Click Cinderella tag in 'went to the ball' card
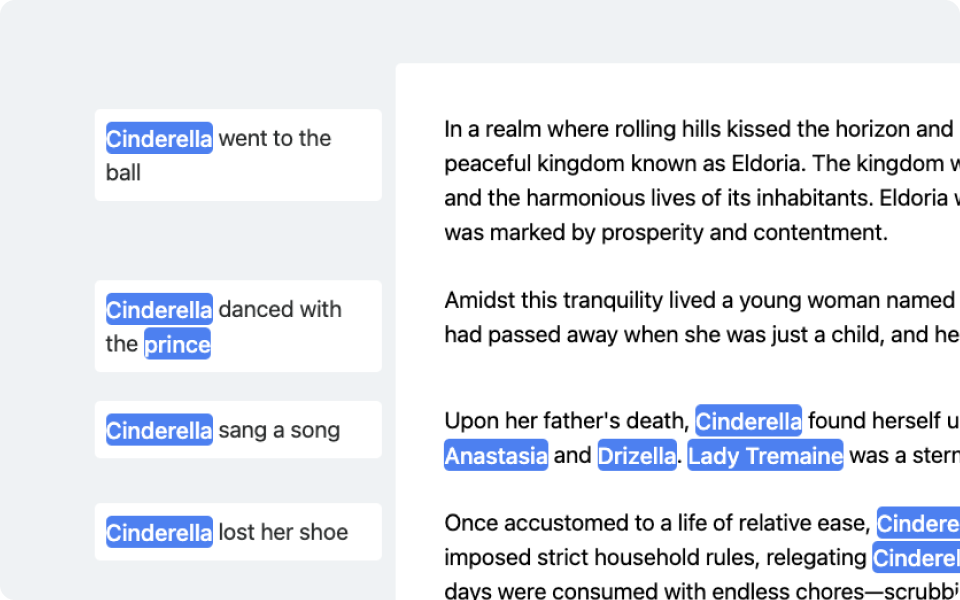960x600 pixels. (159, 138)
